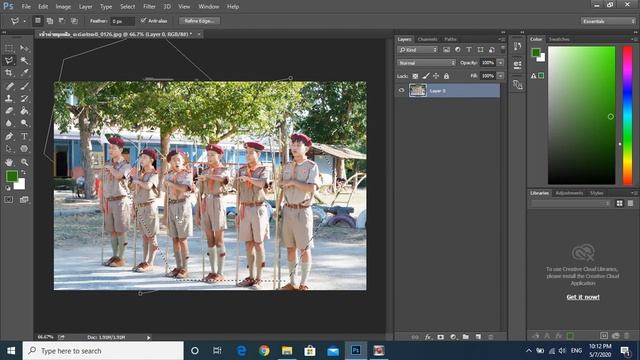This screenshot has height=360, width=640.
Task: Select the Eraser tool
Action: (9, 111)
